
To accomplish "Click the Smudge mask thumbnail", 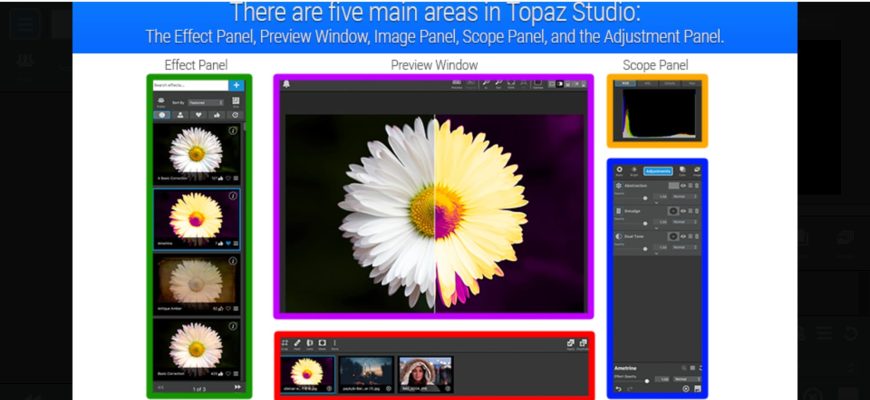I will pyautogui.click(x=673, y=211).
